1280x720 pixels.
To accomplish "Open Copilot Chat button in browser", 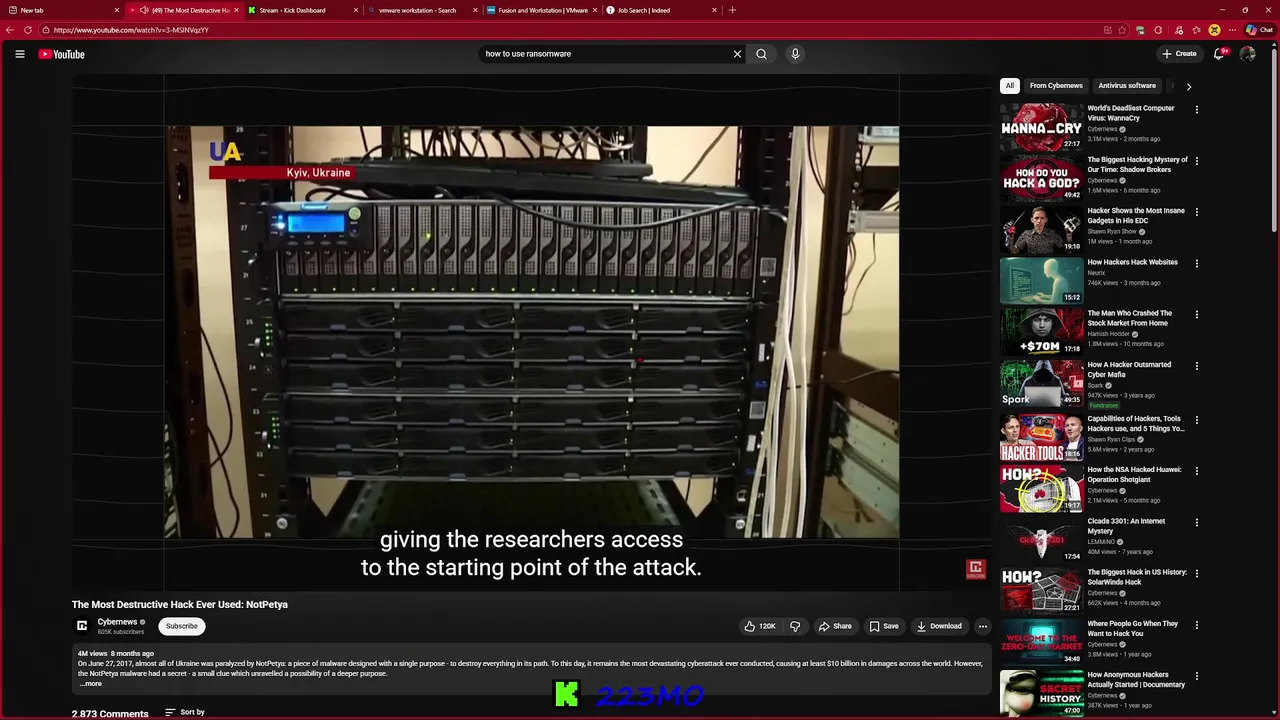I will pyautogui.click(x=1258, y=30).
